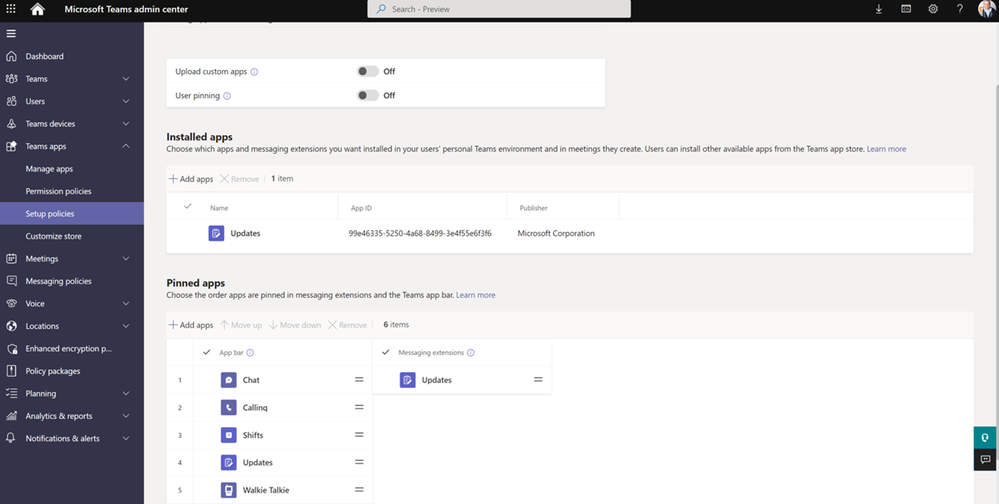Click Move down in Pinned apps toolbar
Viewport: 999px width, 504px height.
tap(295, 325)
